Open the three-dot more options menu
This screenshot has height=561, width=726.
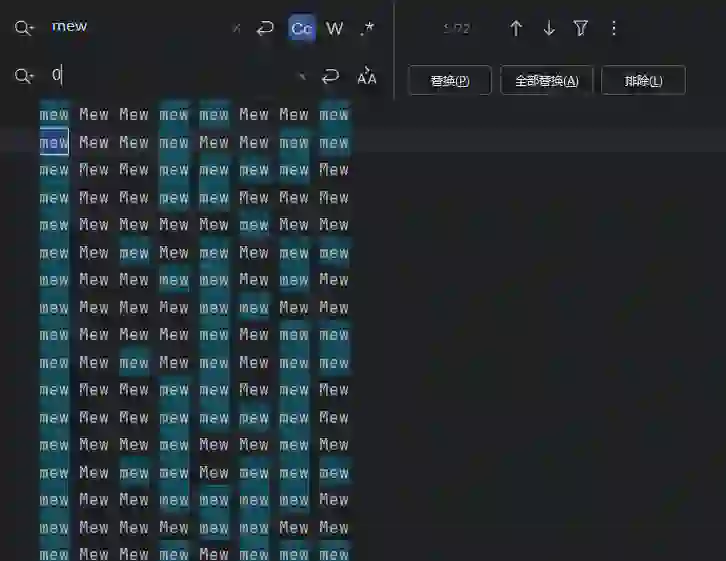614,29
